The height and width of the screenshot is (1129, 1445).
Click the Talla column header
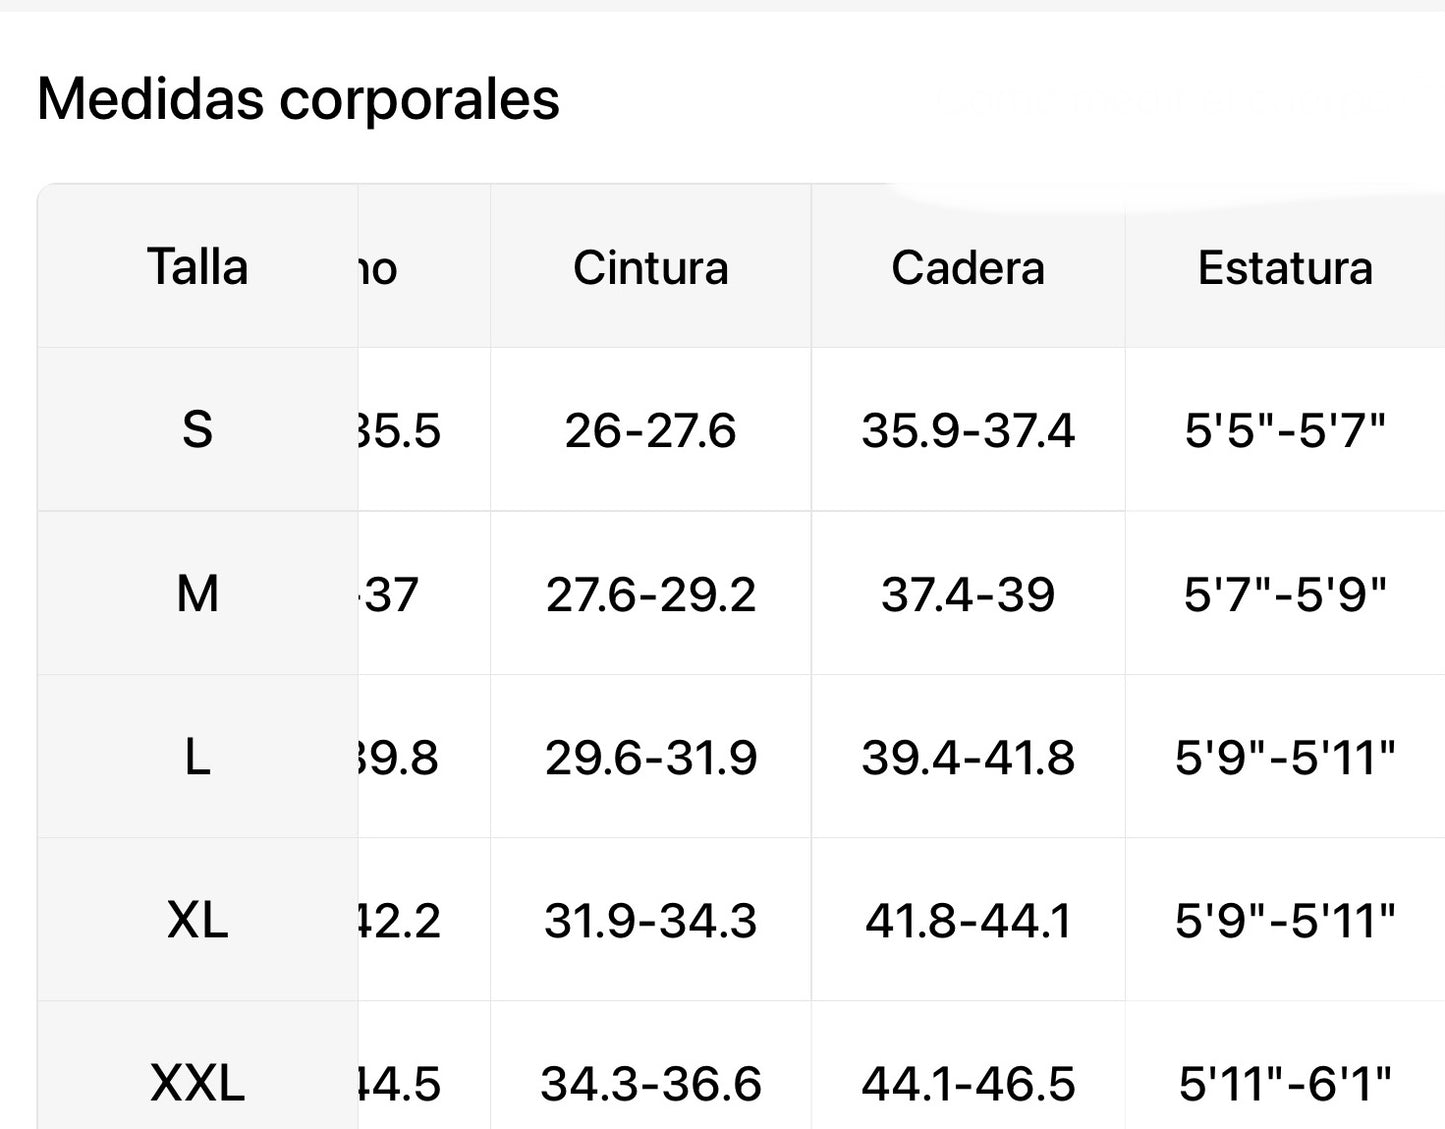pos(197,267)
